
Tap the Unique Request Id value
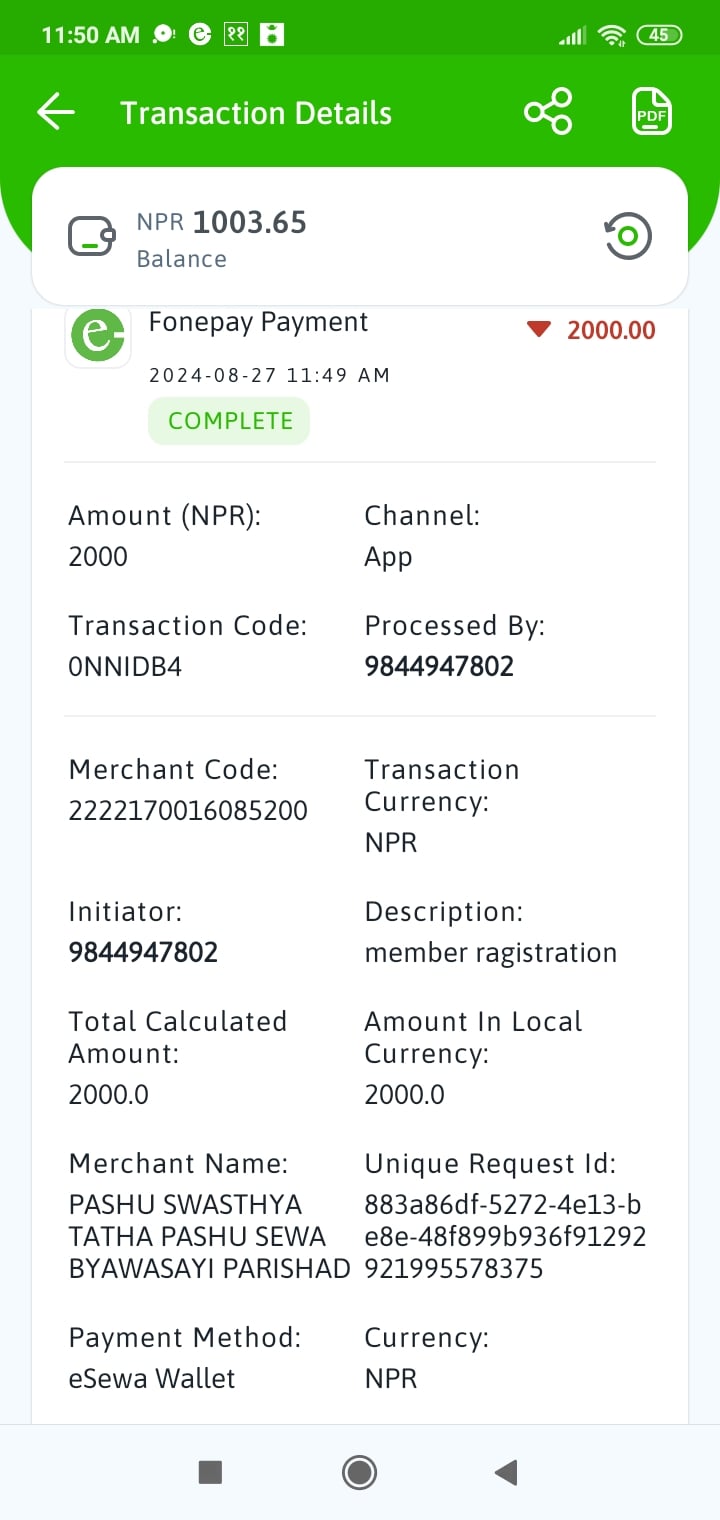(x=505, y=1237)
